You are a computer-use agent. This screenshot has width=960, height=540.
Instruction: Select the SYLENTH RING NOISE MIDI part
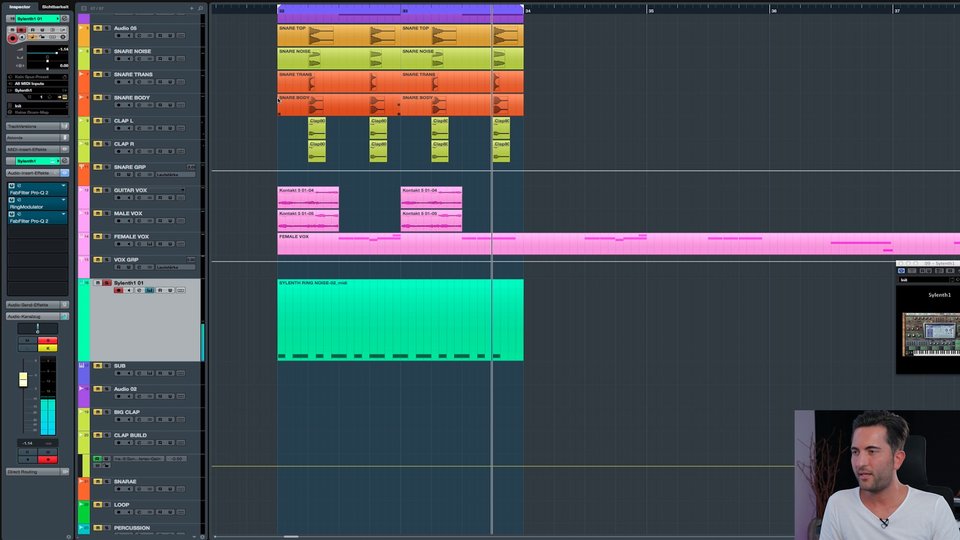pos(400,320)
